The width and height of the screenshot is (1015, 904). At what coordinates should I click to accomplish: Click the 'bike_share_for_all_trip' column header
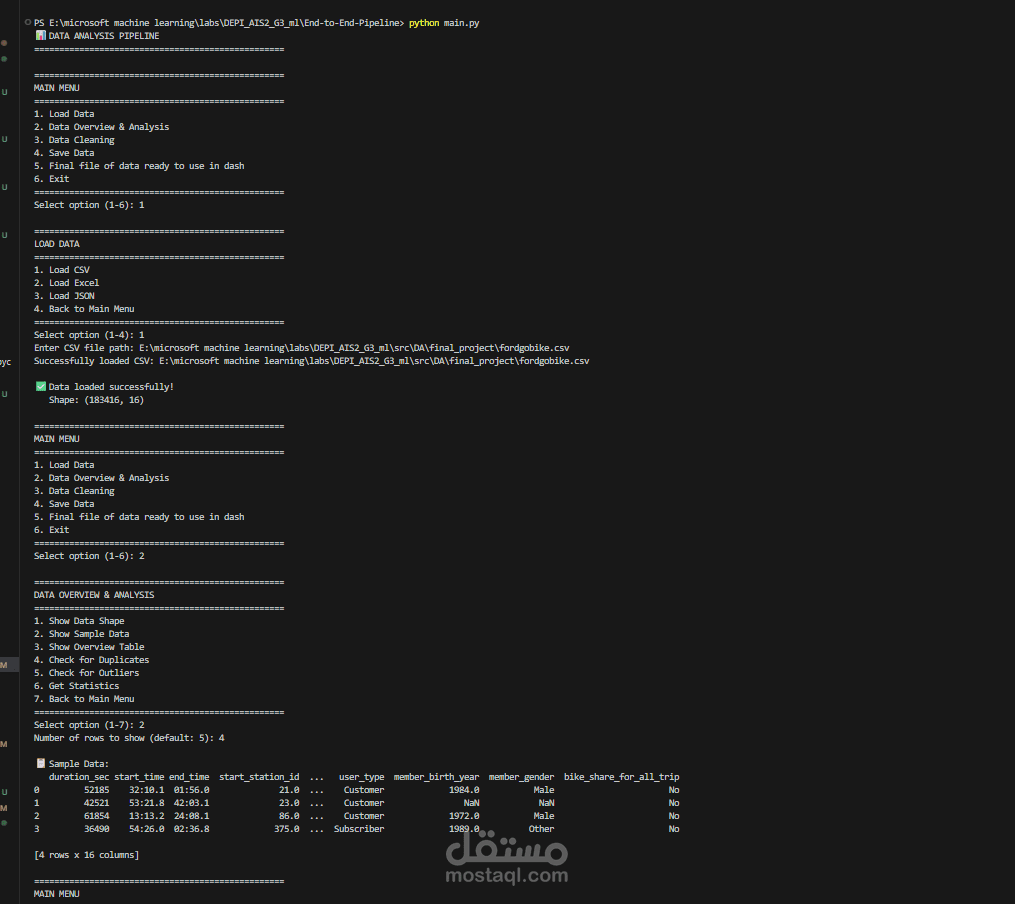tap(621, 777)
